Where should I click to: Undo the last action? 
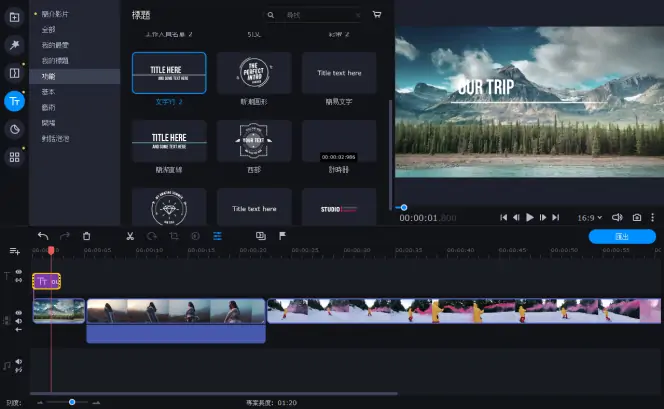(43, 236)
